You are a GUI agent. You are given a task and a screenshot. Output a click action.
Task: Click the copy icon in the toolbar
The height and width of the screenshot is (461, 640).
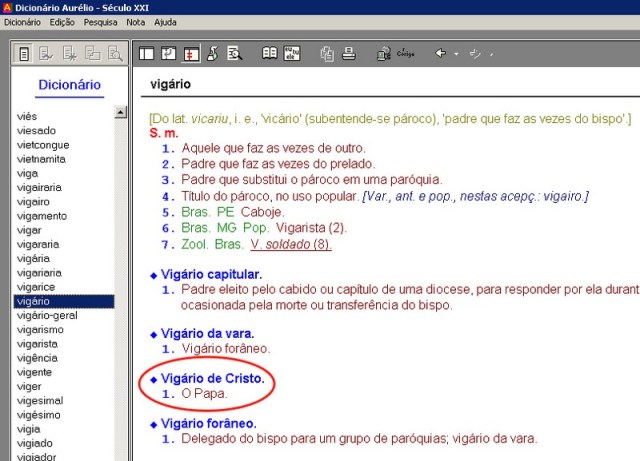[x=326, y=53]
